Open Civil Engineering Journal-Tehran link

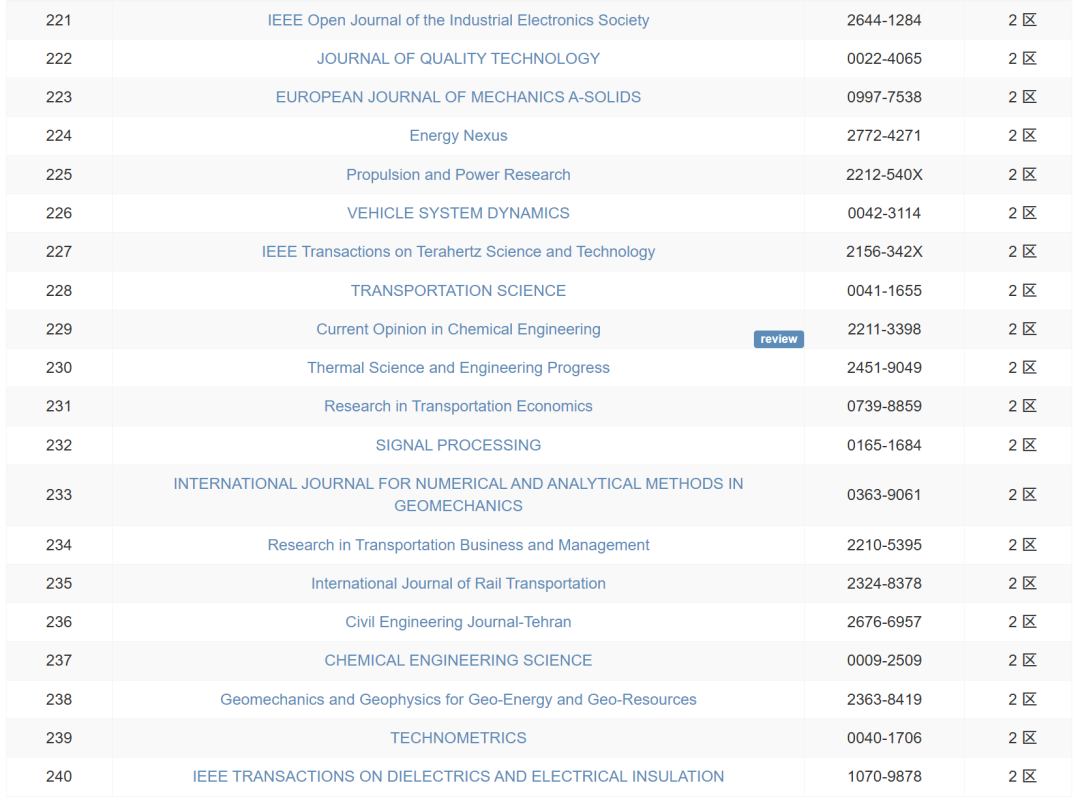click(x=458, y=622)
